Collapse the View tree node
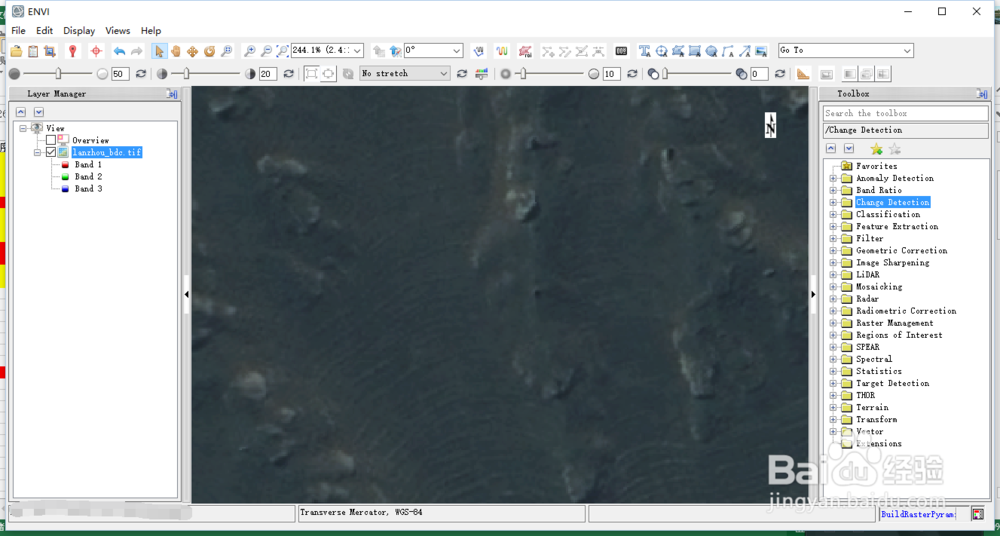1000x536 pixels. (23, 128)
